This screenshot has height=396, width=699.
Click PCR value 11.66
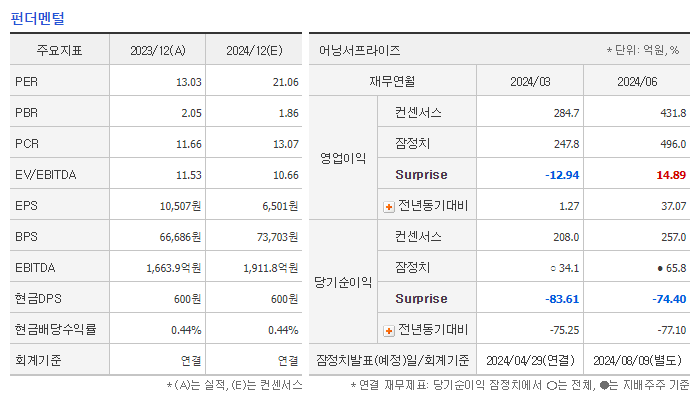(189, 144)
